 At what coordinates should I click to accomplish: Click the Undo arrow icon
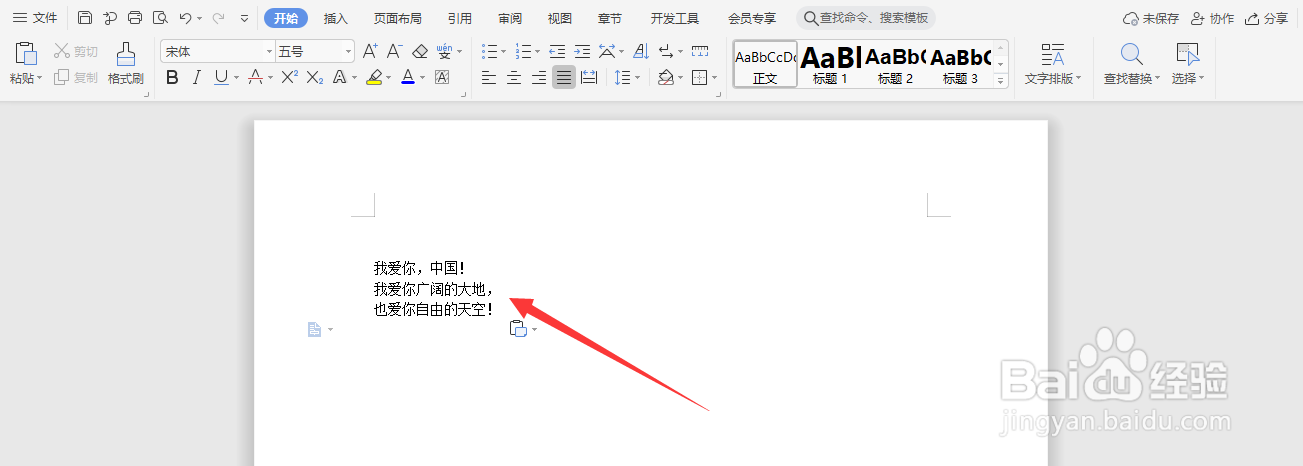[x=185, y=18]
